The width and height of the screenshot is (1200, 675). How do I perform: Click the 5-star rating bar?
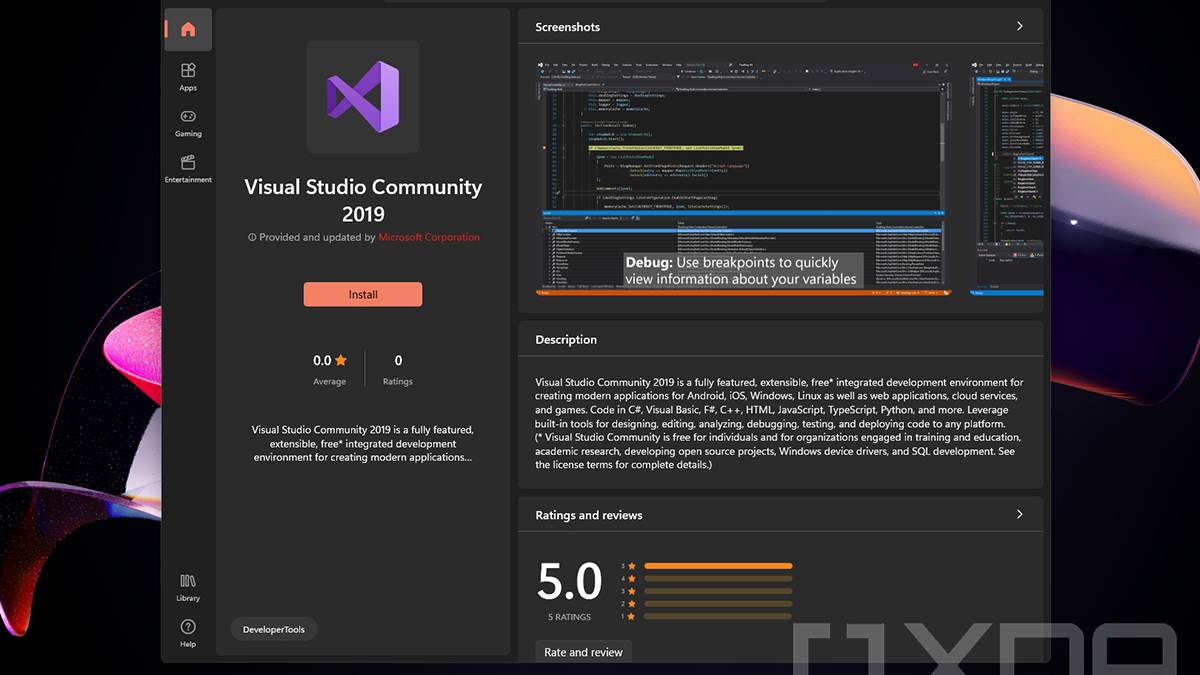[718, 566]
